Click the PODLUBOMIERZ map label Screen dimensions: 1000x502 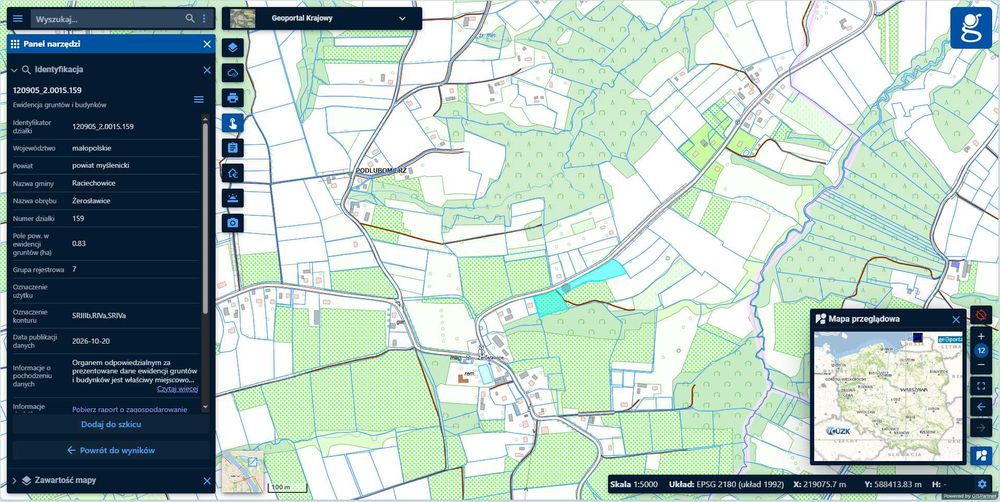(381, 171)
